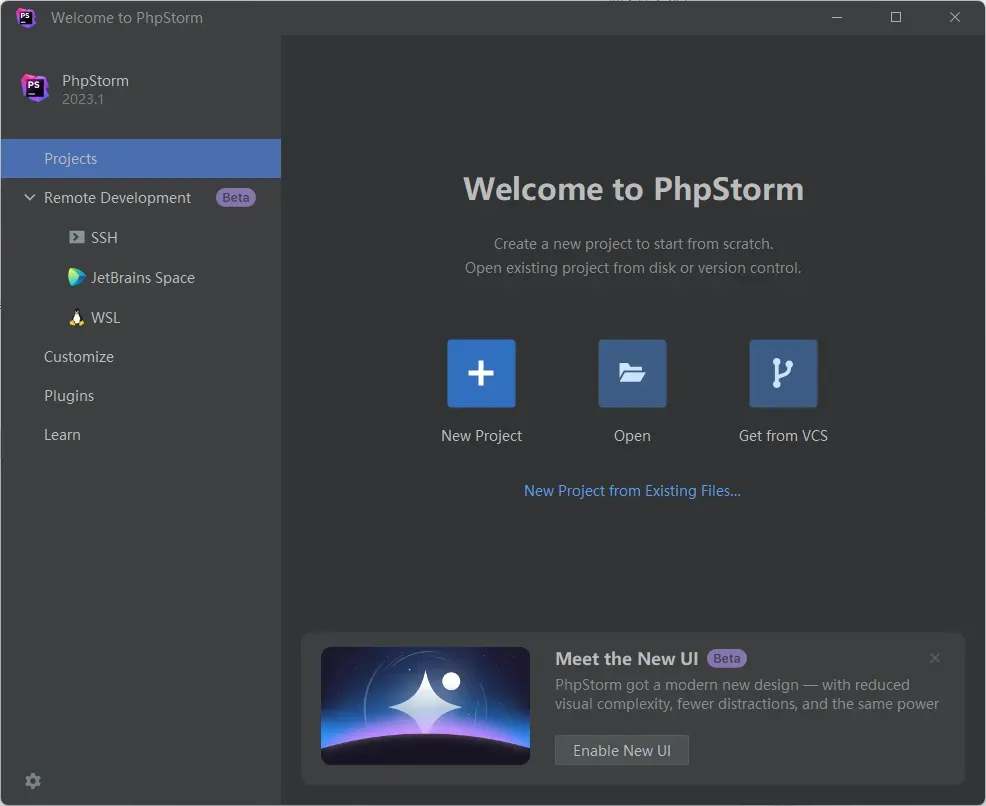The width and height of the screenshot is (986, 806).
Task: Click the Get from VCS label
Action: (x=783, y=436)
